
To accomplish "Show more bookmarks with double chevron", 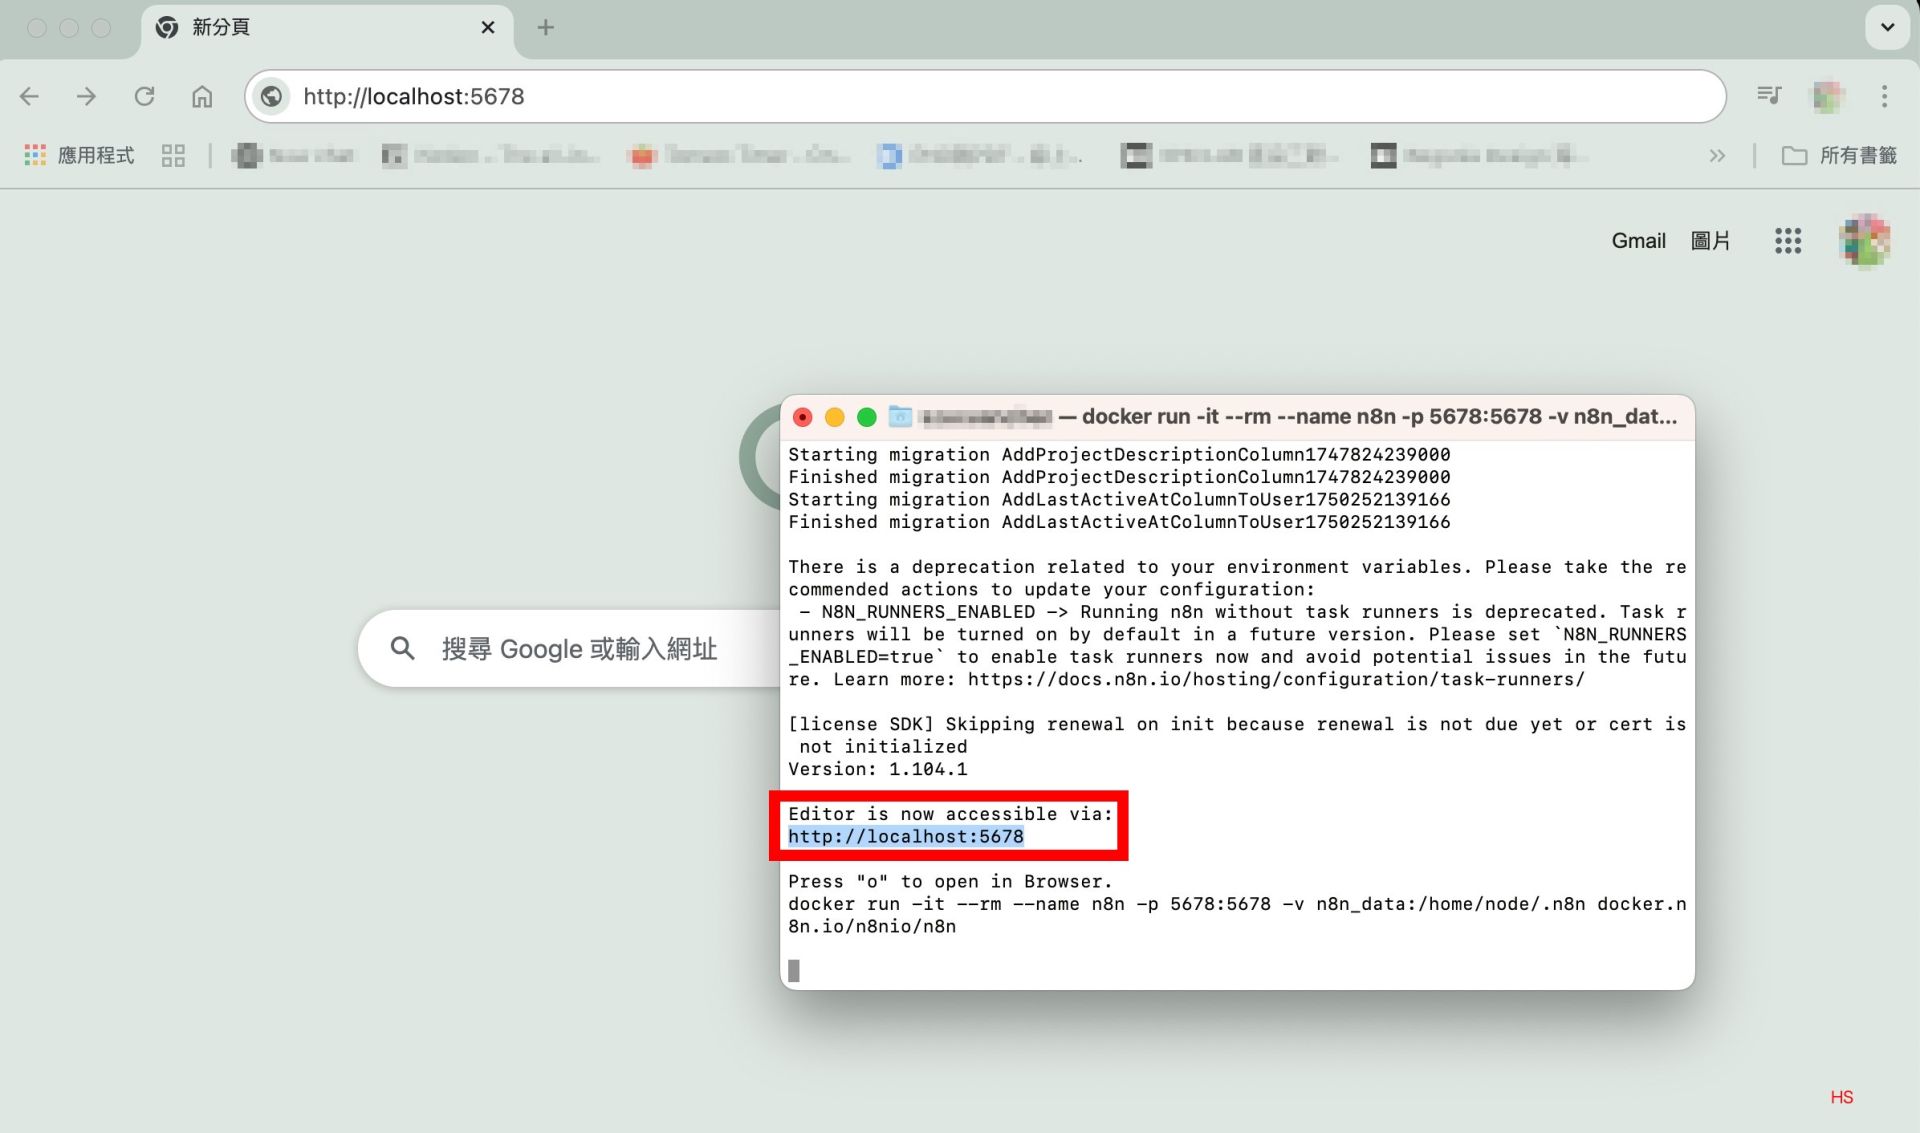I will pos(1717,155).
